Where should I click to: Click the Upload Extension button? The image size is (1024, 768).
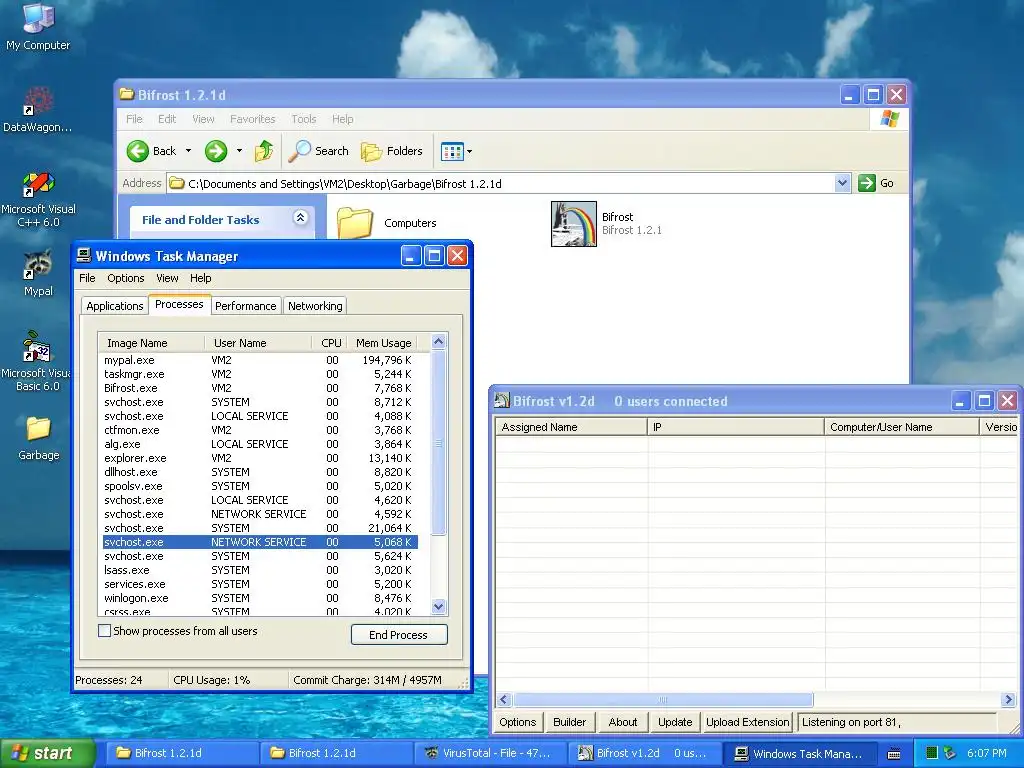pos(747,722)
